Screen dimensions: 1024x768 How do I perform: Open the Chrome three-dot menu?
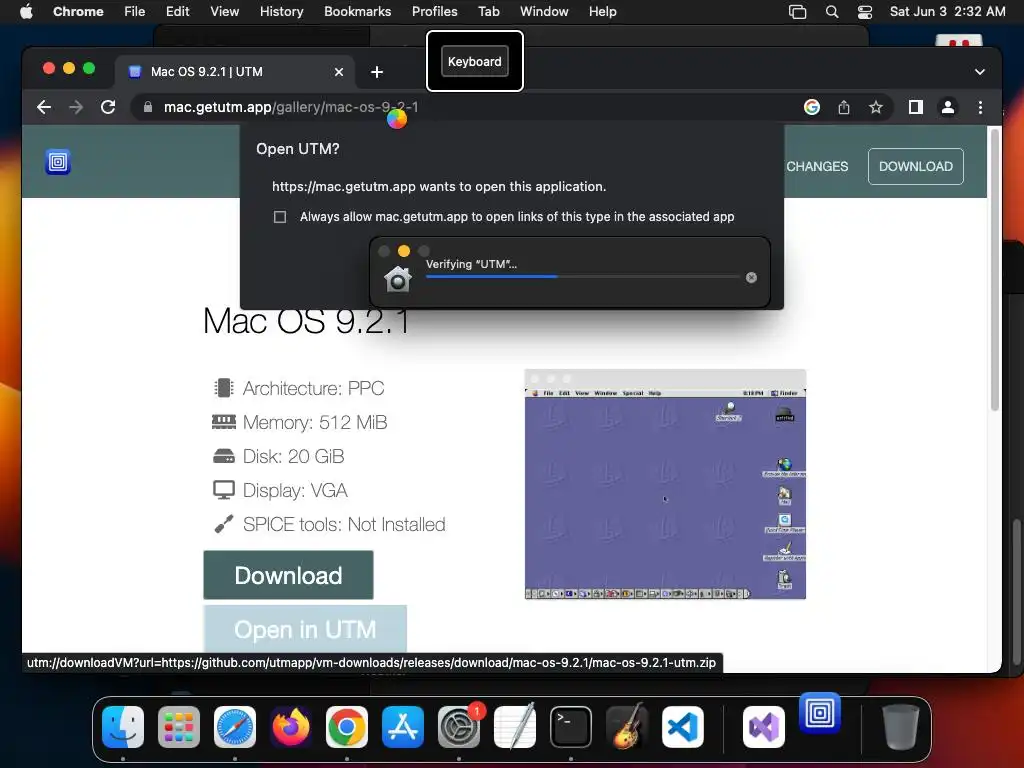(x=980, y=107)
